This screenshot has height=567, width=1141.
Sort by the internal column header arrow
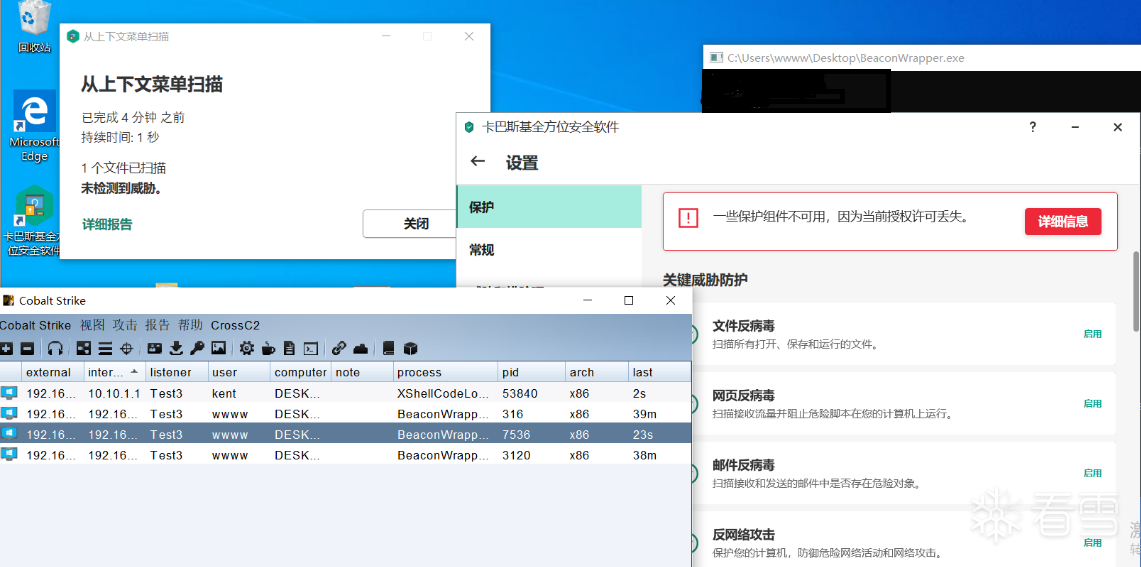[x=135, y=372]
